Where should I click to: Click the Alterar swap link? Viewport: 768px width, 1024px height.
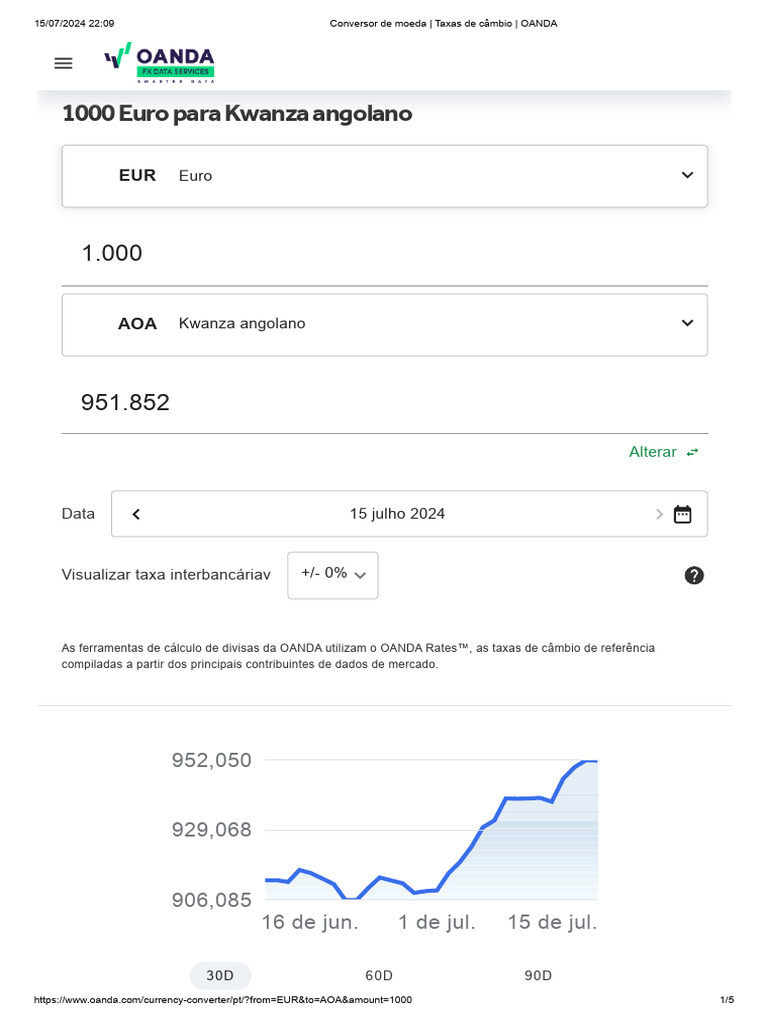tap(652, 452)
